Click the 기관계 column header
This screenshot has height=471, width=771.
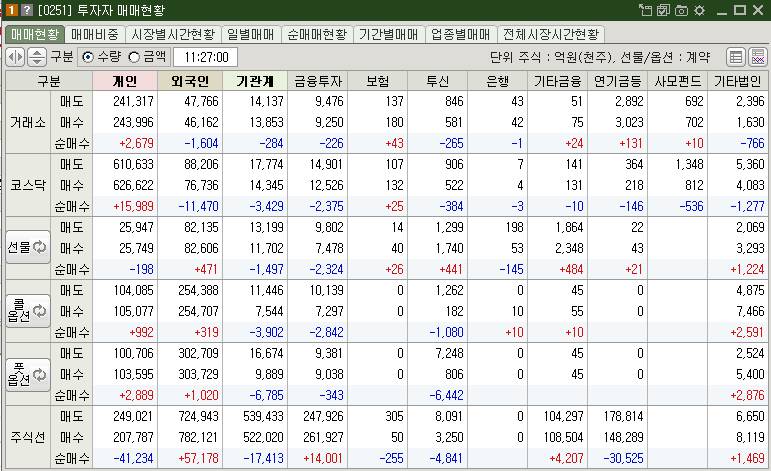(255, 81)
